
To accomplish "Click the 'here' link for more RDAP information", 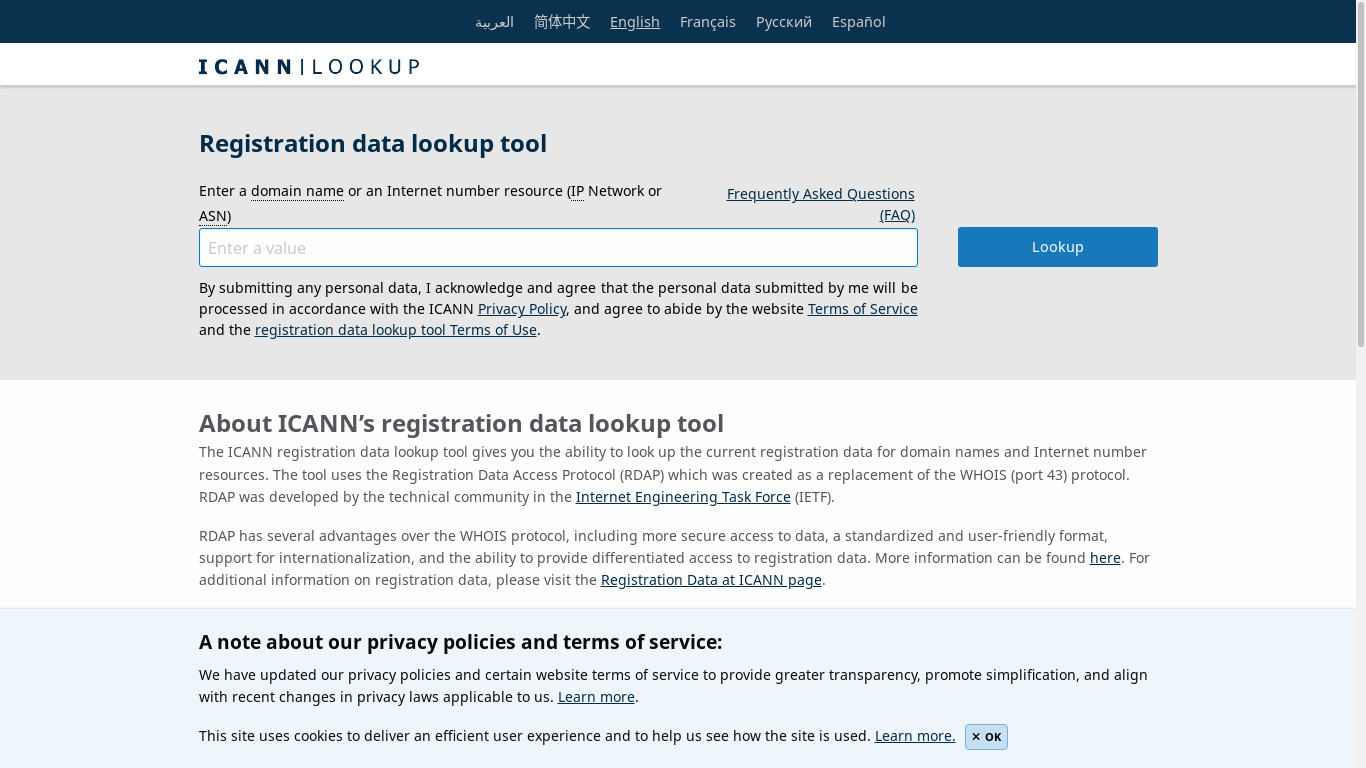I will point(1105,558).
